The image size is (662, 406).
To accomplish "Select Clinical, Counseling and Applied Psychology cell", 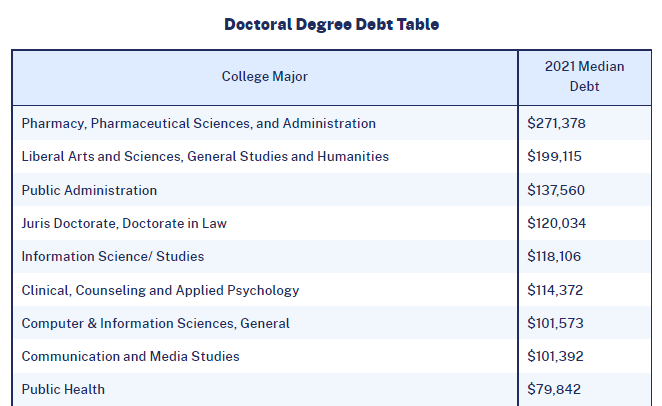I will pos(160,290).
